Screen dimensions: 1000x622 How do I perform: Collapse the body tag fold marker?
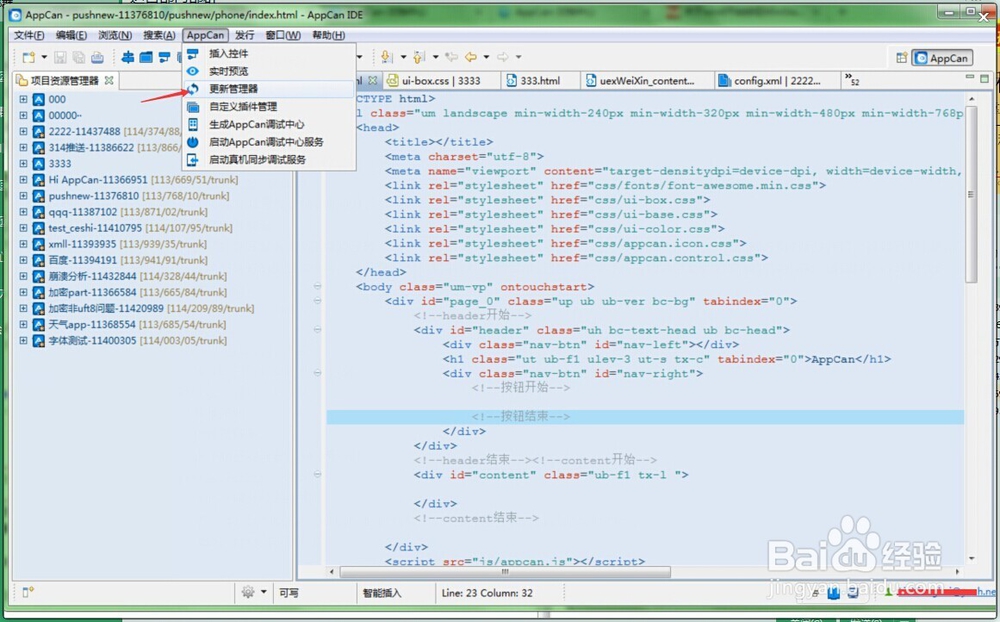pos(317,286)
